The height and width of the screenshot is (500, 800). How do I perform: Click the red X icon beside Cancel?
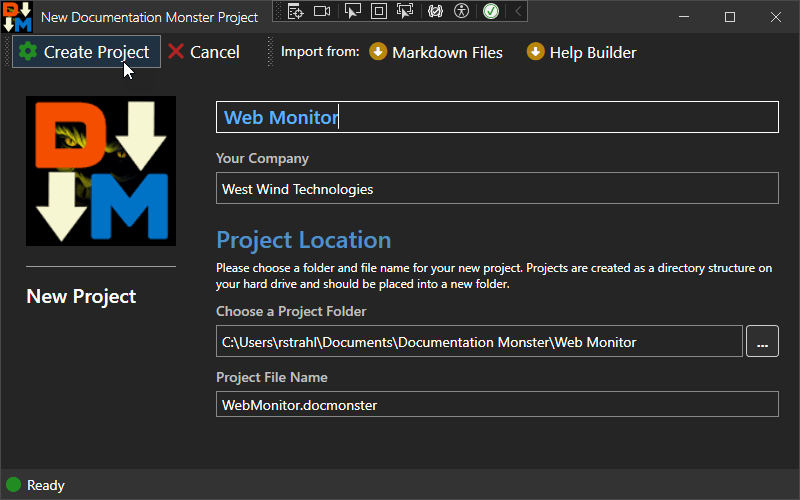point(176,51)
